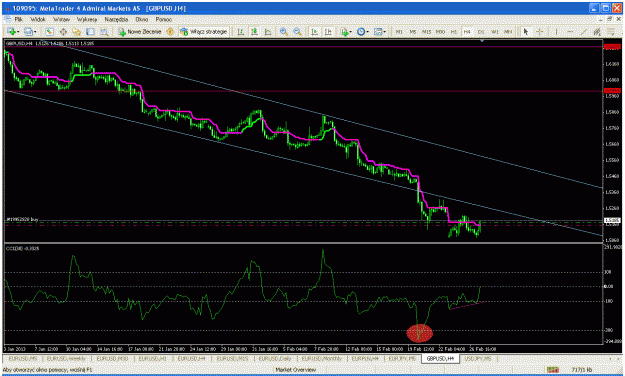Switch to the EURUSD,H1 chart tab
Image resolution: width=625 pixels, height=376 pixels.
[x=153, y=359]
